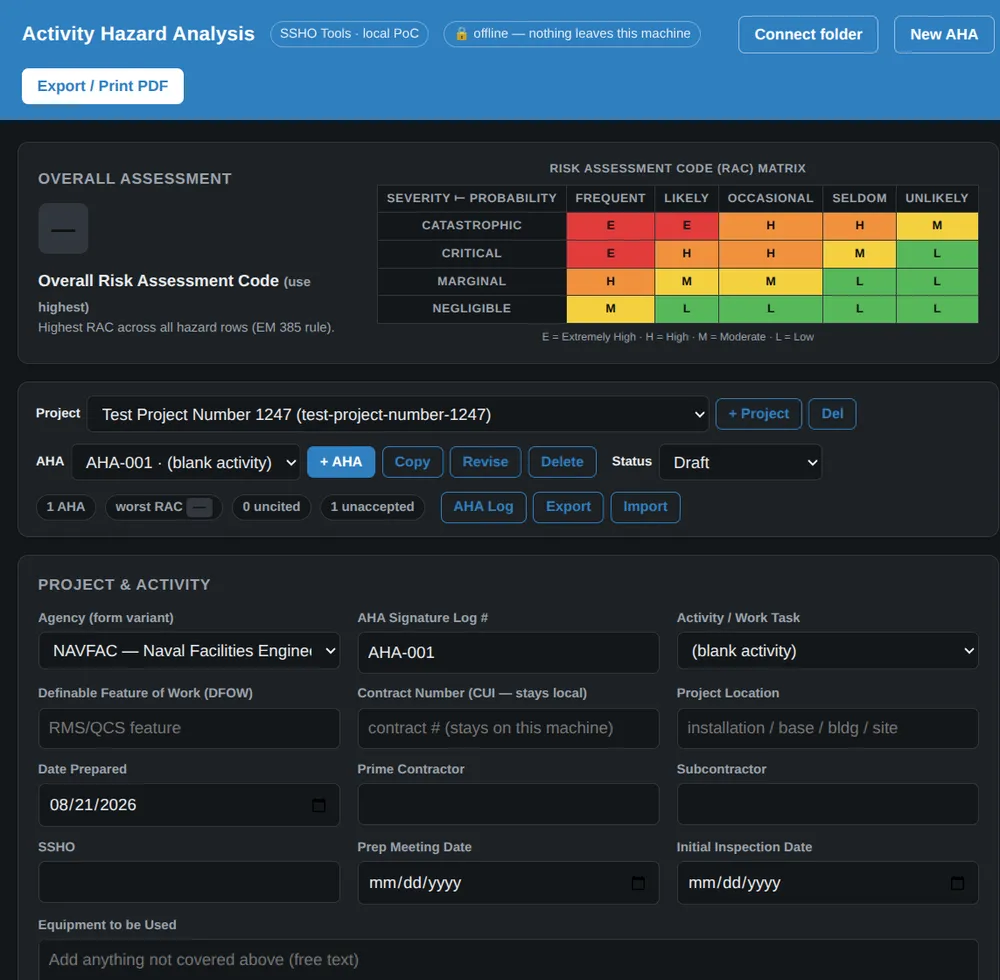Open the Initial Inspection Date calendar icon

click(957, 883)
